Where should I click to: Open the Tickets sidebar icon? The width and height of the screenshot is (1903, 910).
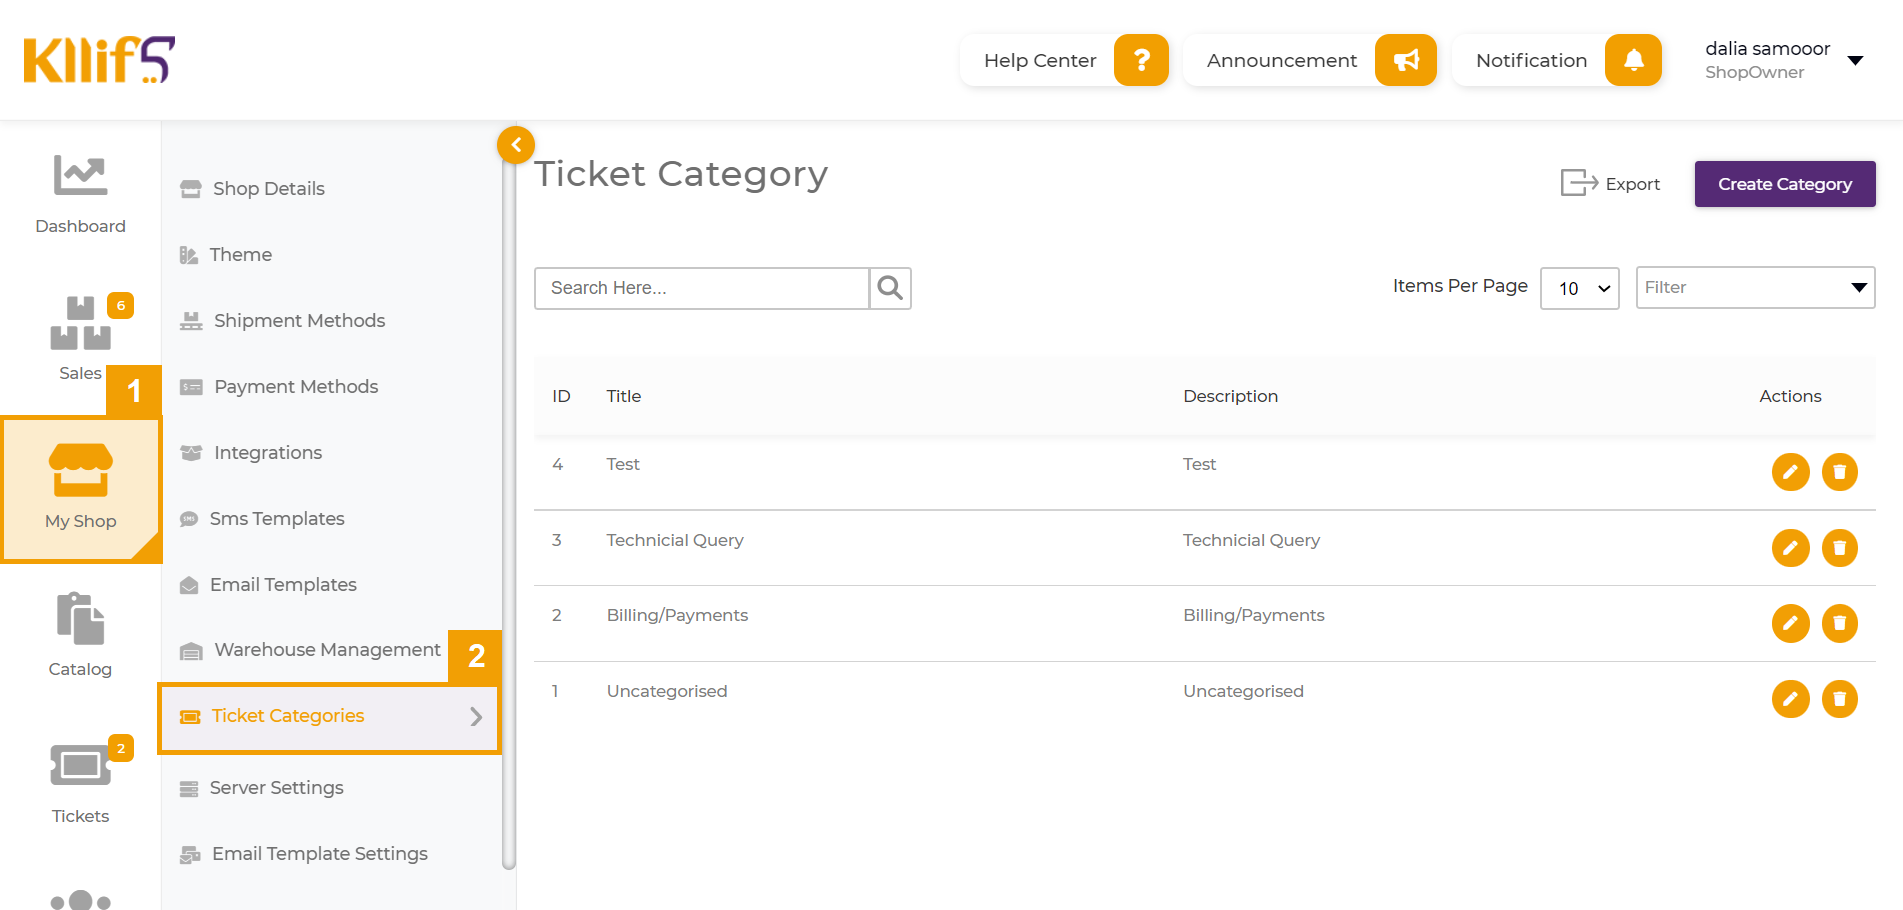80,767
